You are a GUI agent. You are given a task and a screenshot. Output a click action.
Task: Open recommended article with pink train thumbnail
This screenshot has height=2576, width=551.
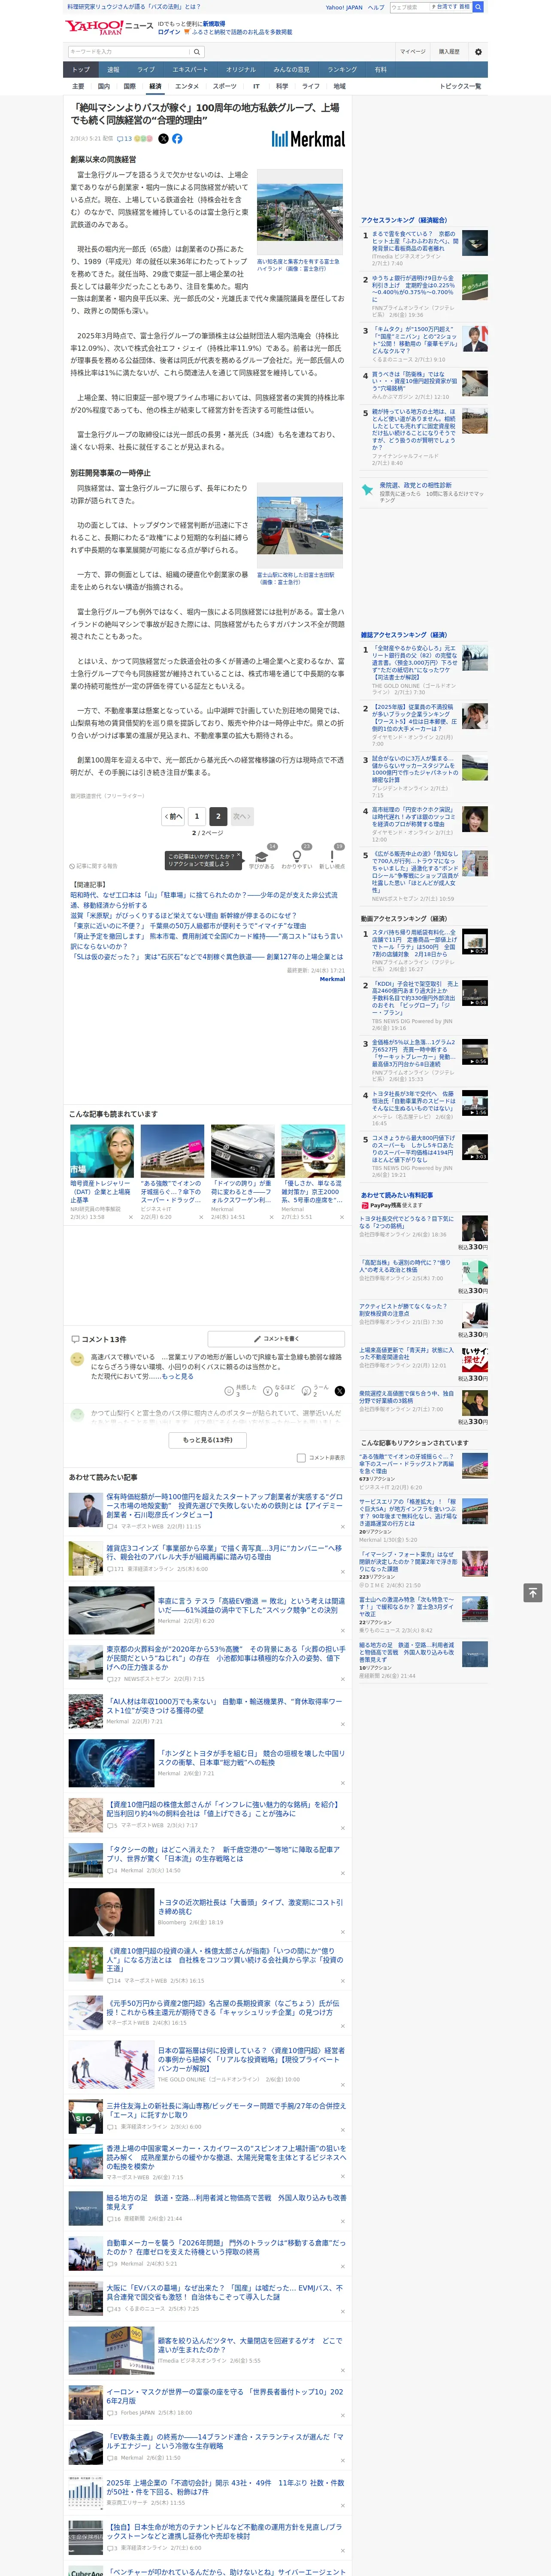313,1150
